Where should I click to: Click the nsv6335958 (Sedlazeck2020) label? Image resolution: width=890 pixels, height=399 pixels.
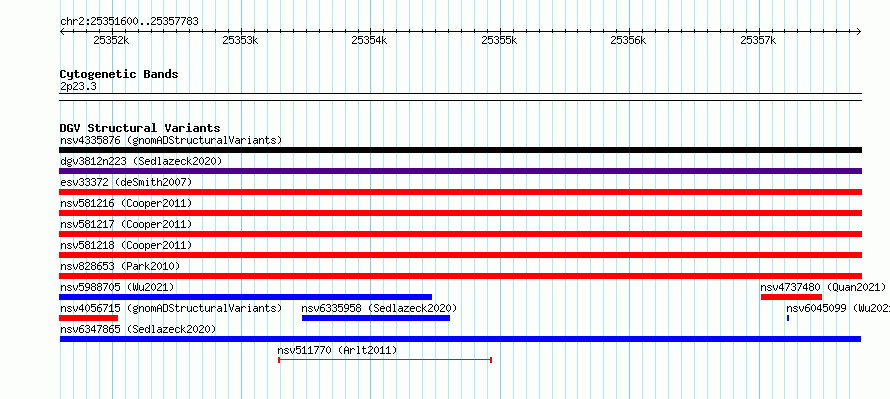tap(379, 308)
